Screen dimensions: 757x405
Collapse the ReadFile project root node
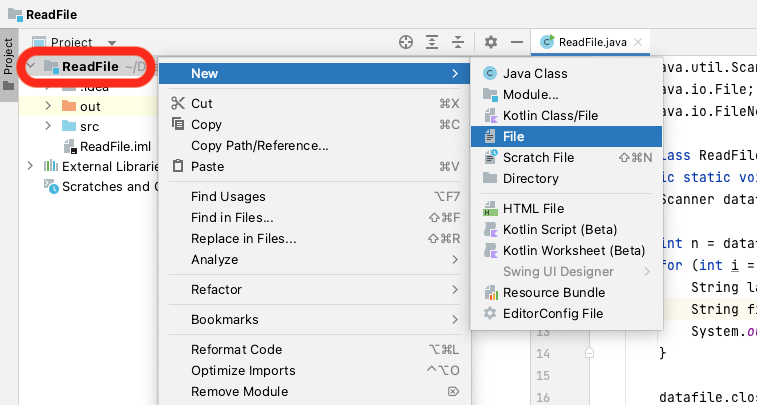tap(33, 67)
